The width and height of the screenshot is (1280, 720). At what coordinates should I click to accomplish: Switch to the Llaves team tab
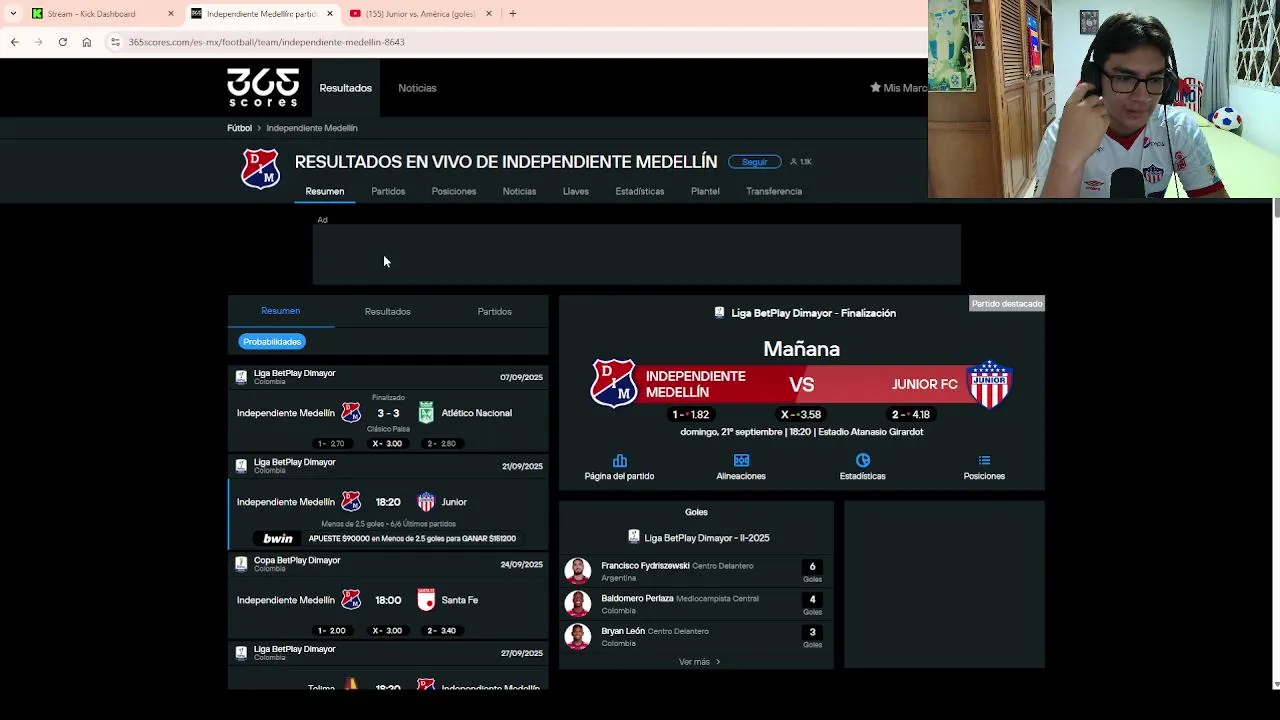pos(576,191)
